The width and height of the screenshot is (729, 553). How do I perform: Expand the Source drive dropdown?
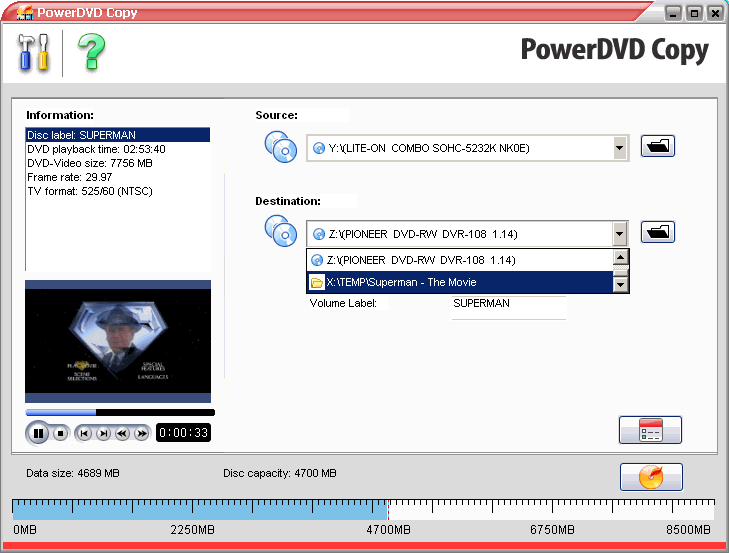coord(619,148)
